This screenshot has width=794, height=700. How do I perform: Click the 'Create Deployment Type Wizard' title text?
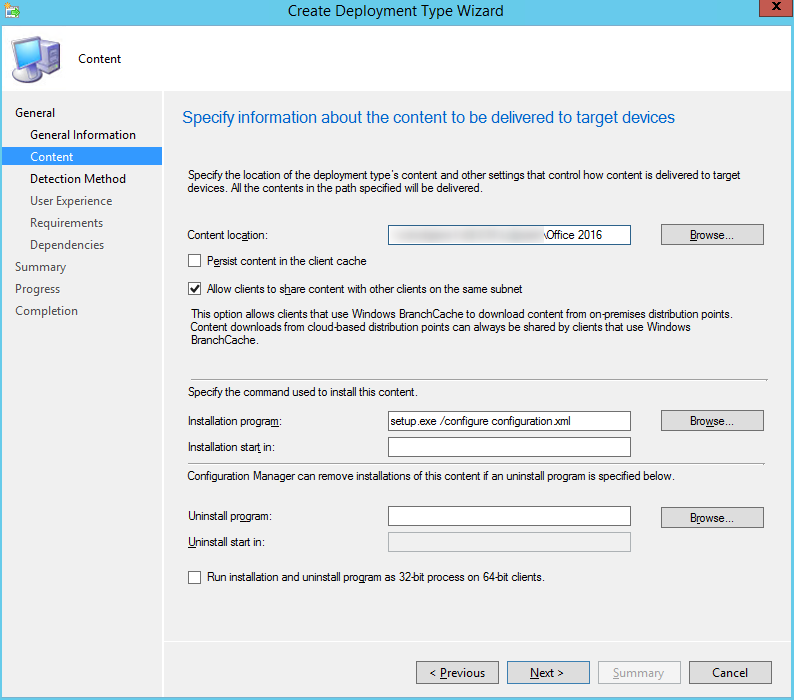(395, 11)
